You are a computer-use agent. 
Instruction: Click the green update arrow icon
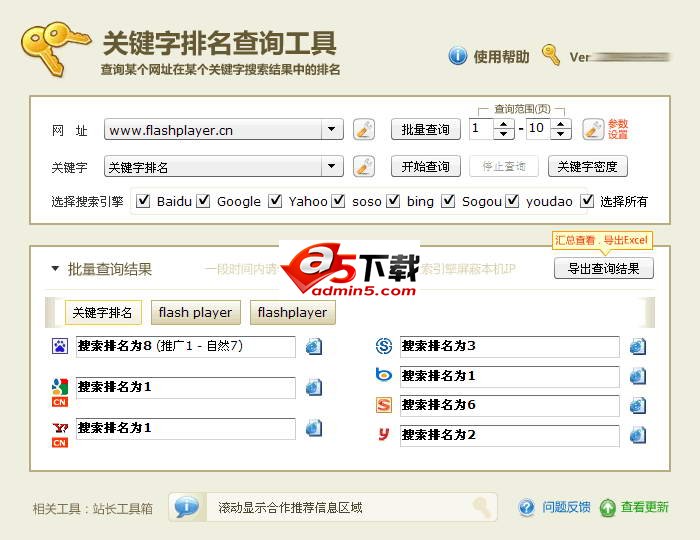pyautogui.click(x=607, y=508)
